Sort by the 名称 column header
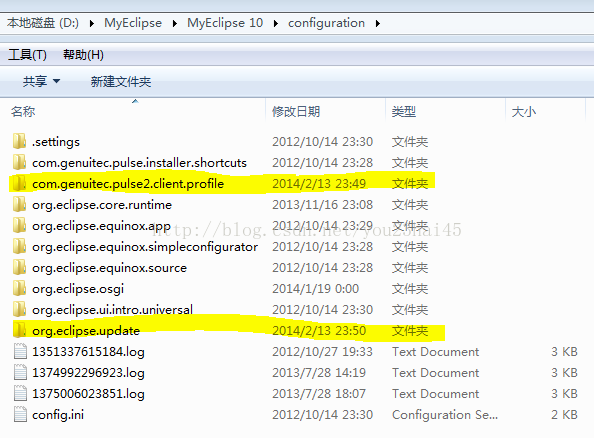 point(23,111)
